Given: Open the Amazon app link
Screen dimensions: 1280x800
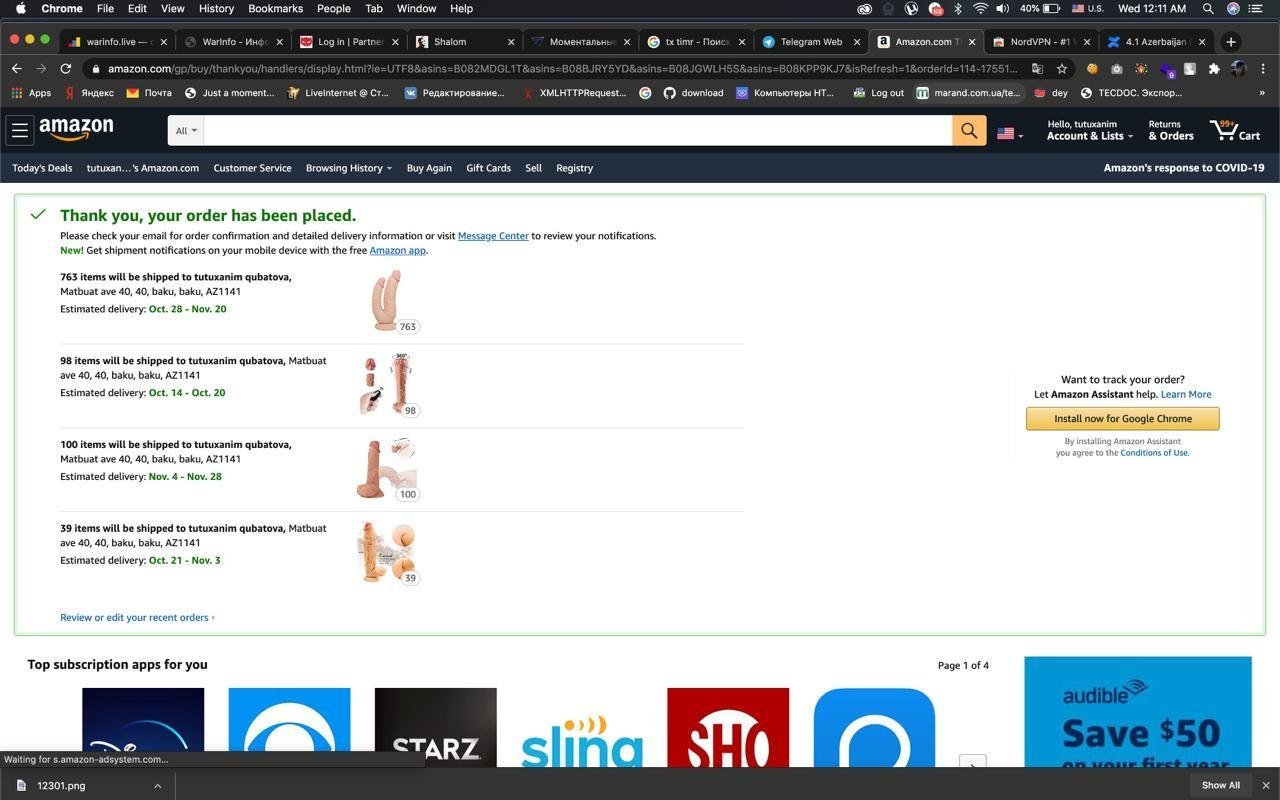Looking at the screenshot, I should click(397, 250).
